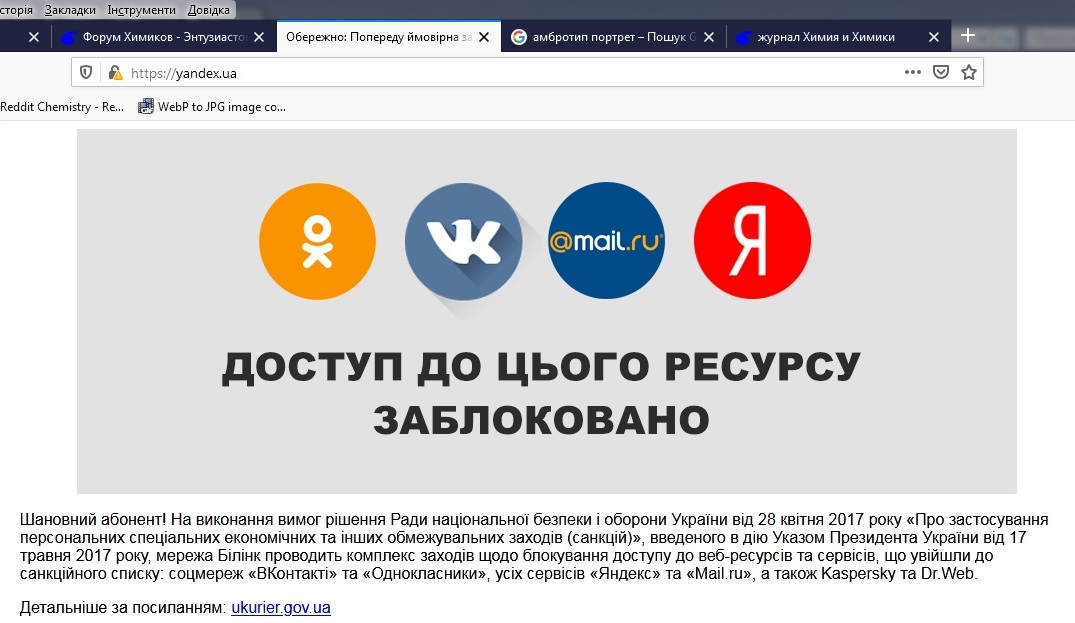Click the address bar showing yandex.ua

[x=500, y=72]
